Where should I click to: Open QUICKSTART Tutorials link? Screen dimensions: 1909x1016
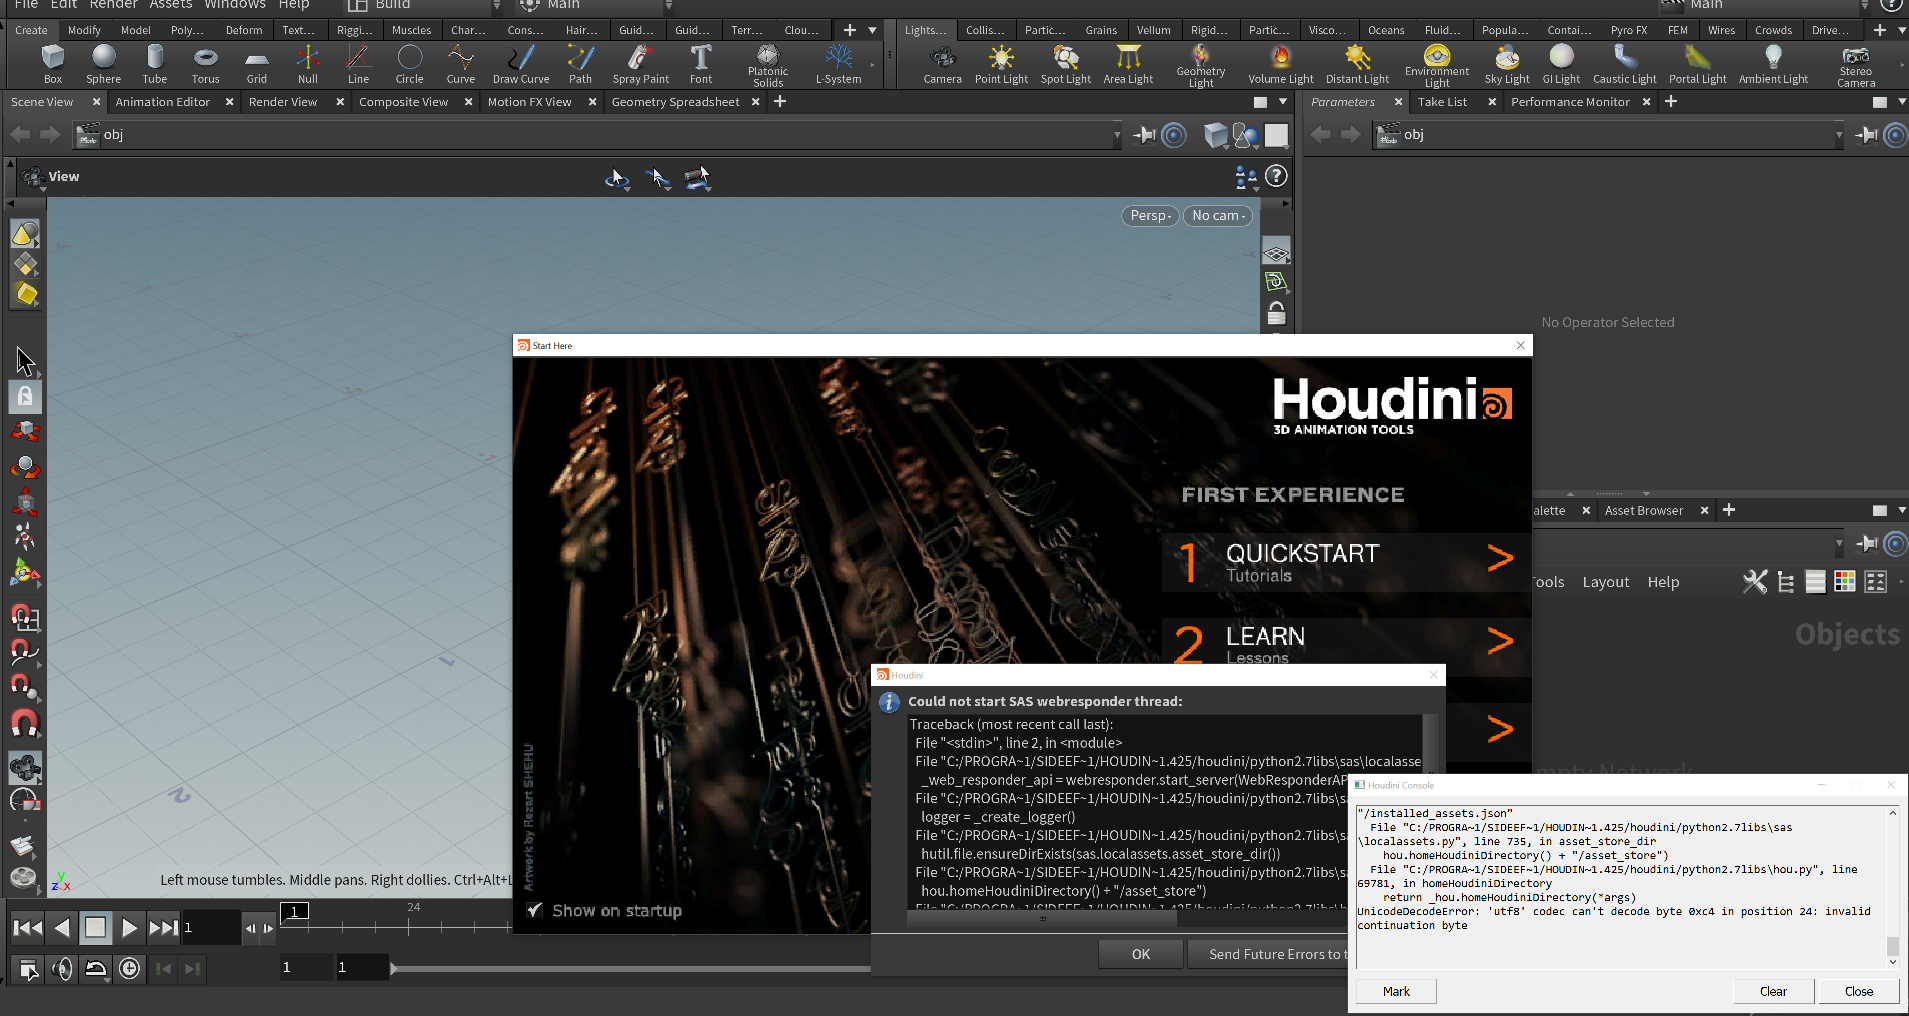[x=1347, y=562]
